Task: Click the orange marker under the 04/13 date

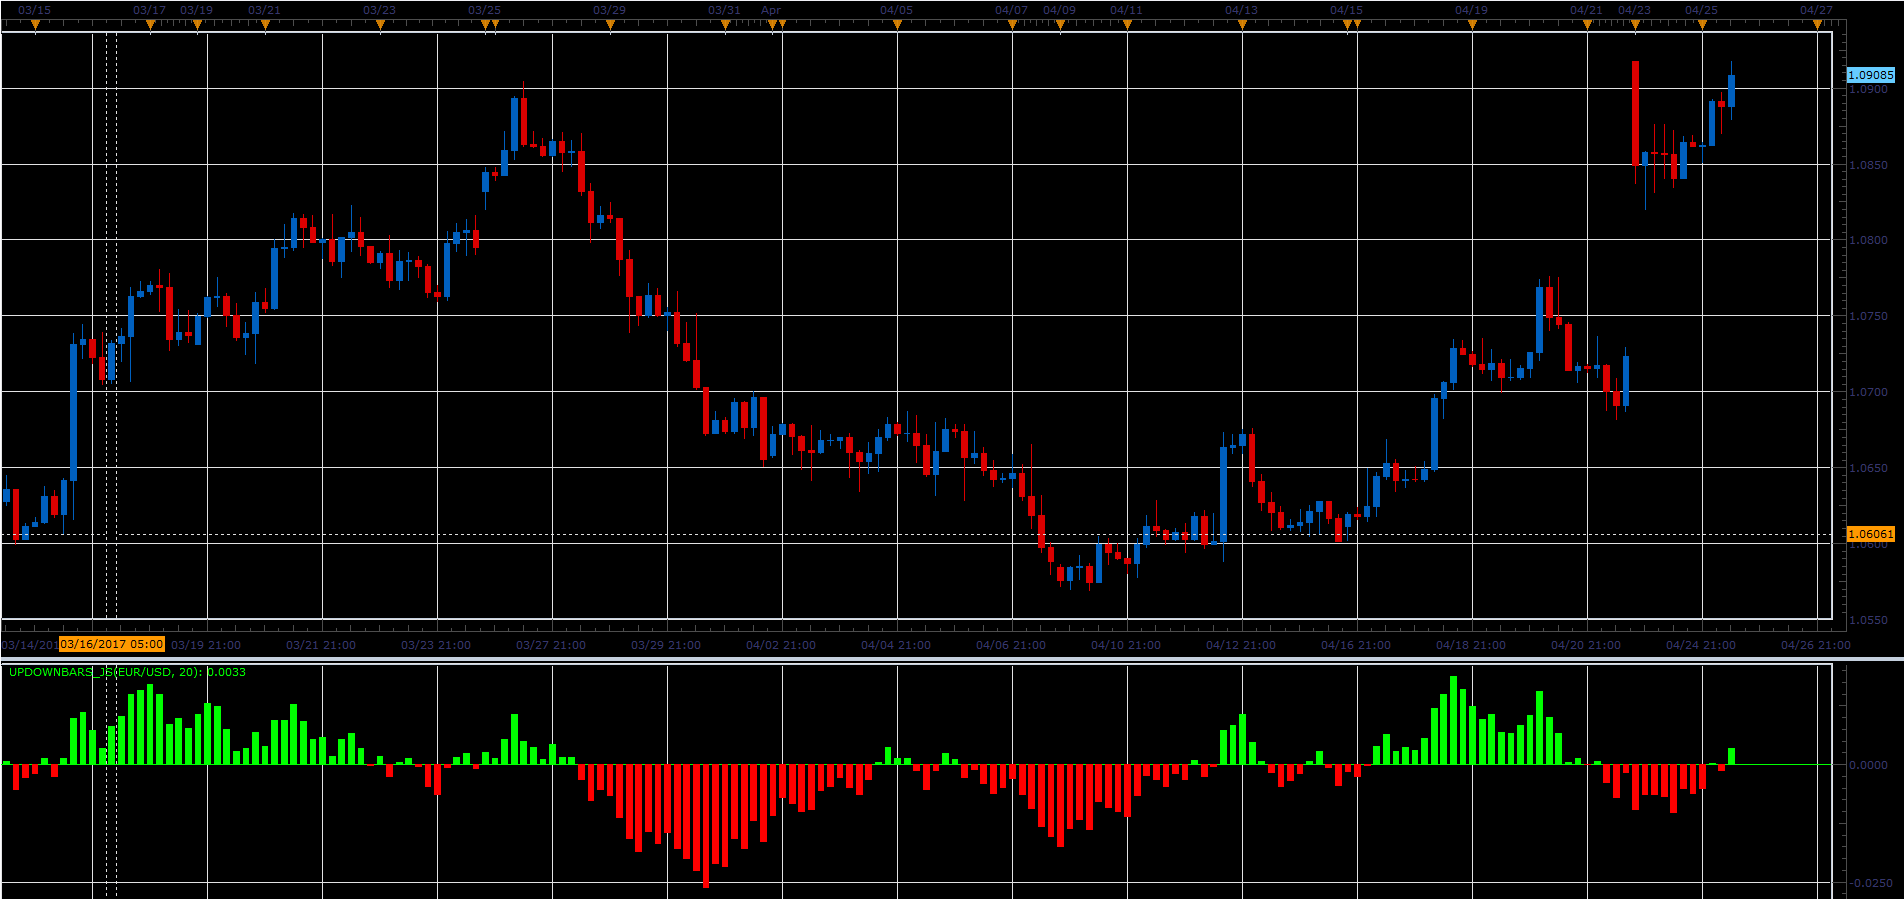Action: coord(1242,25)
